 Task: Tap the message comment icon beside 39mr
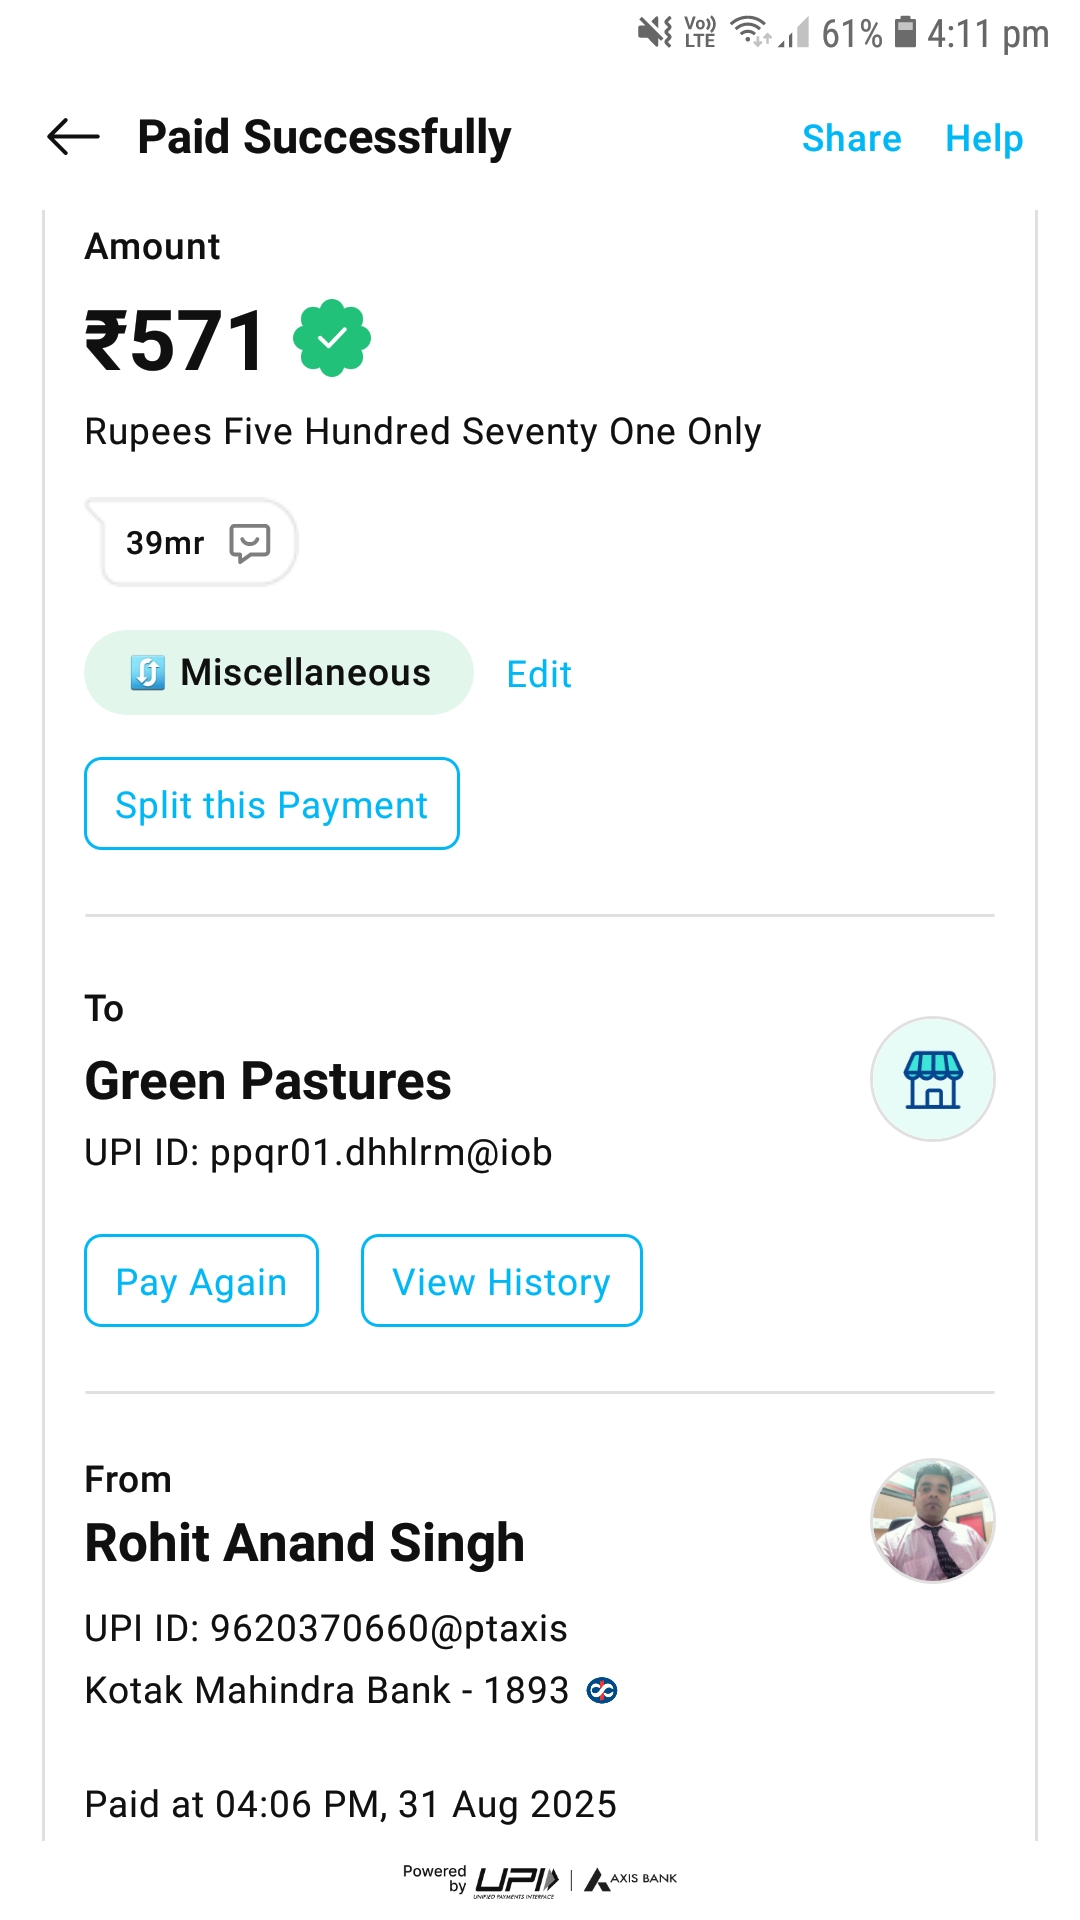point(250,543)
